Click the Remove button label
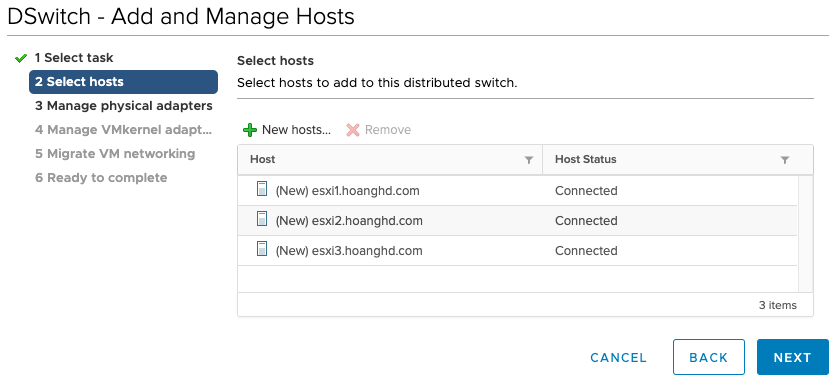The width and height of the screenshot is (835, 385). pos(388,130)
